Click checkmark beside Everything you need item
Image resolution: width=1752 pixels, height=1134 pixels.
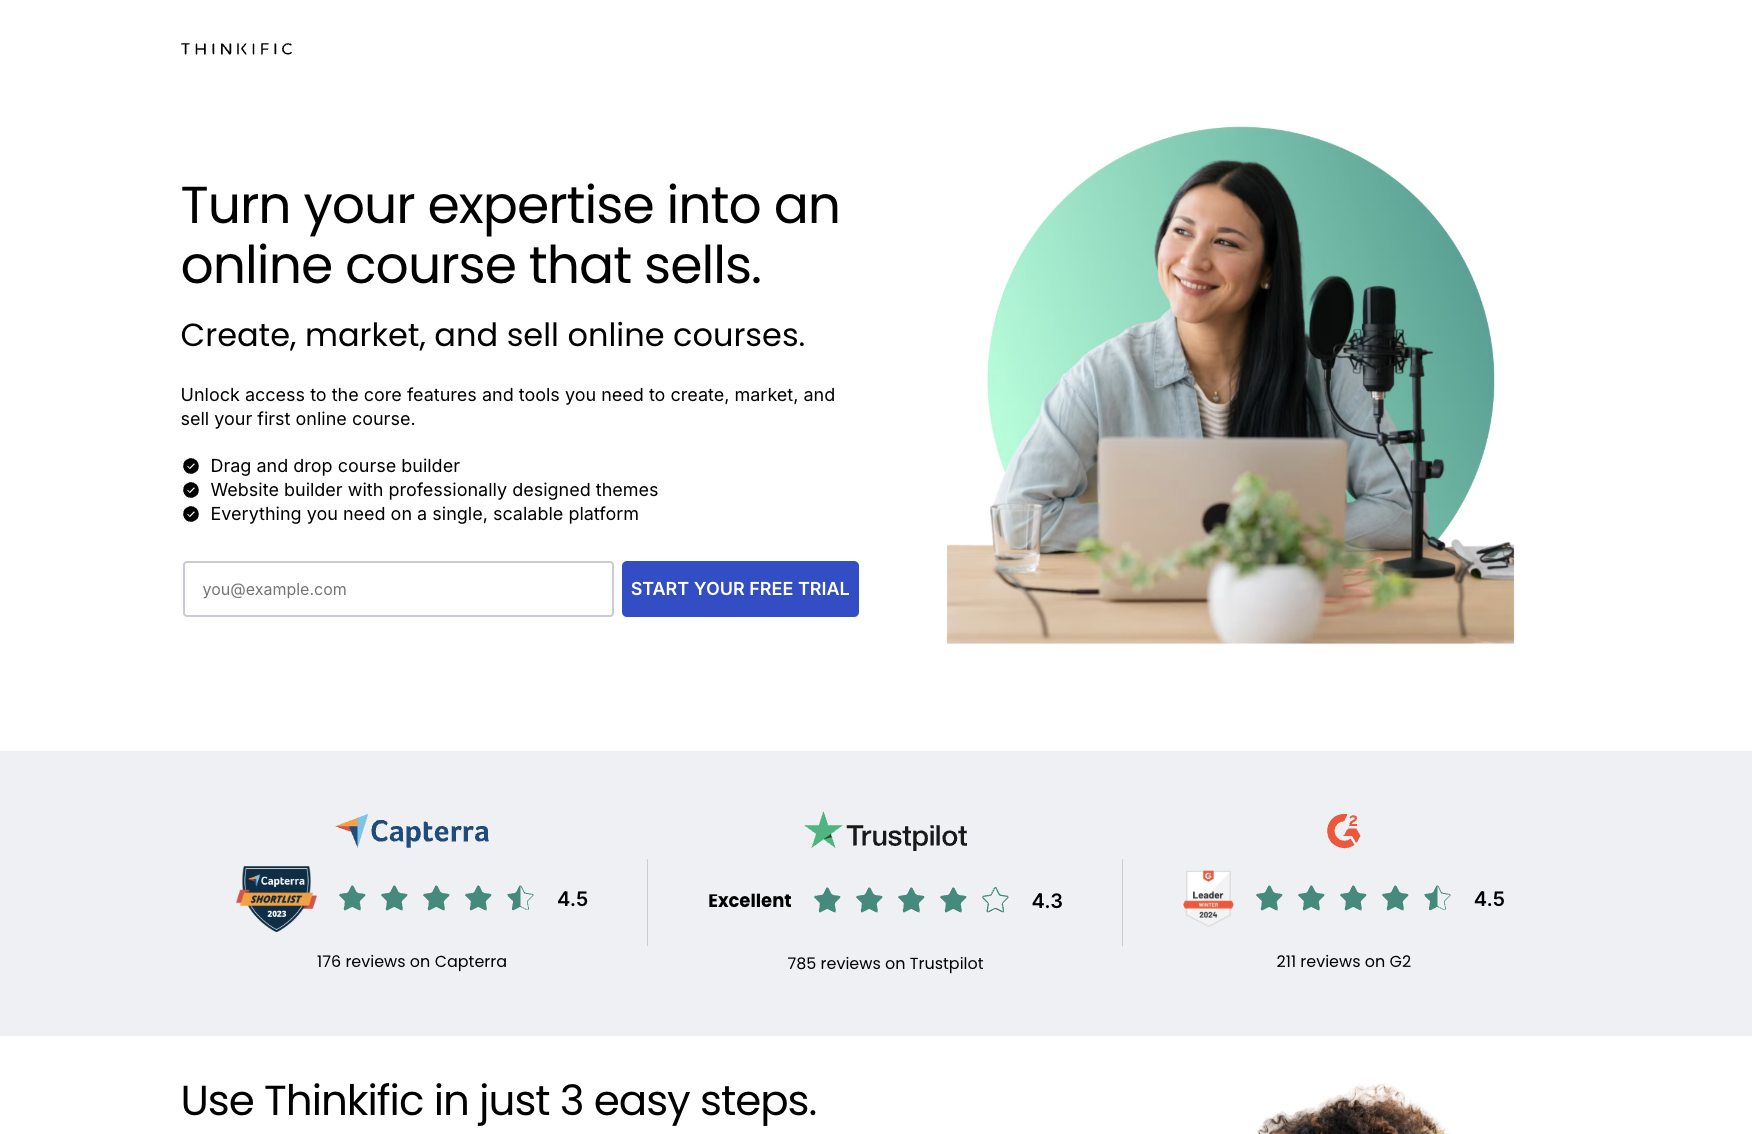[191, 514]
